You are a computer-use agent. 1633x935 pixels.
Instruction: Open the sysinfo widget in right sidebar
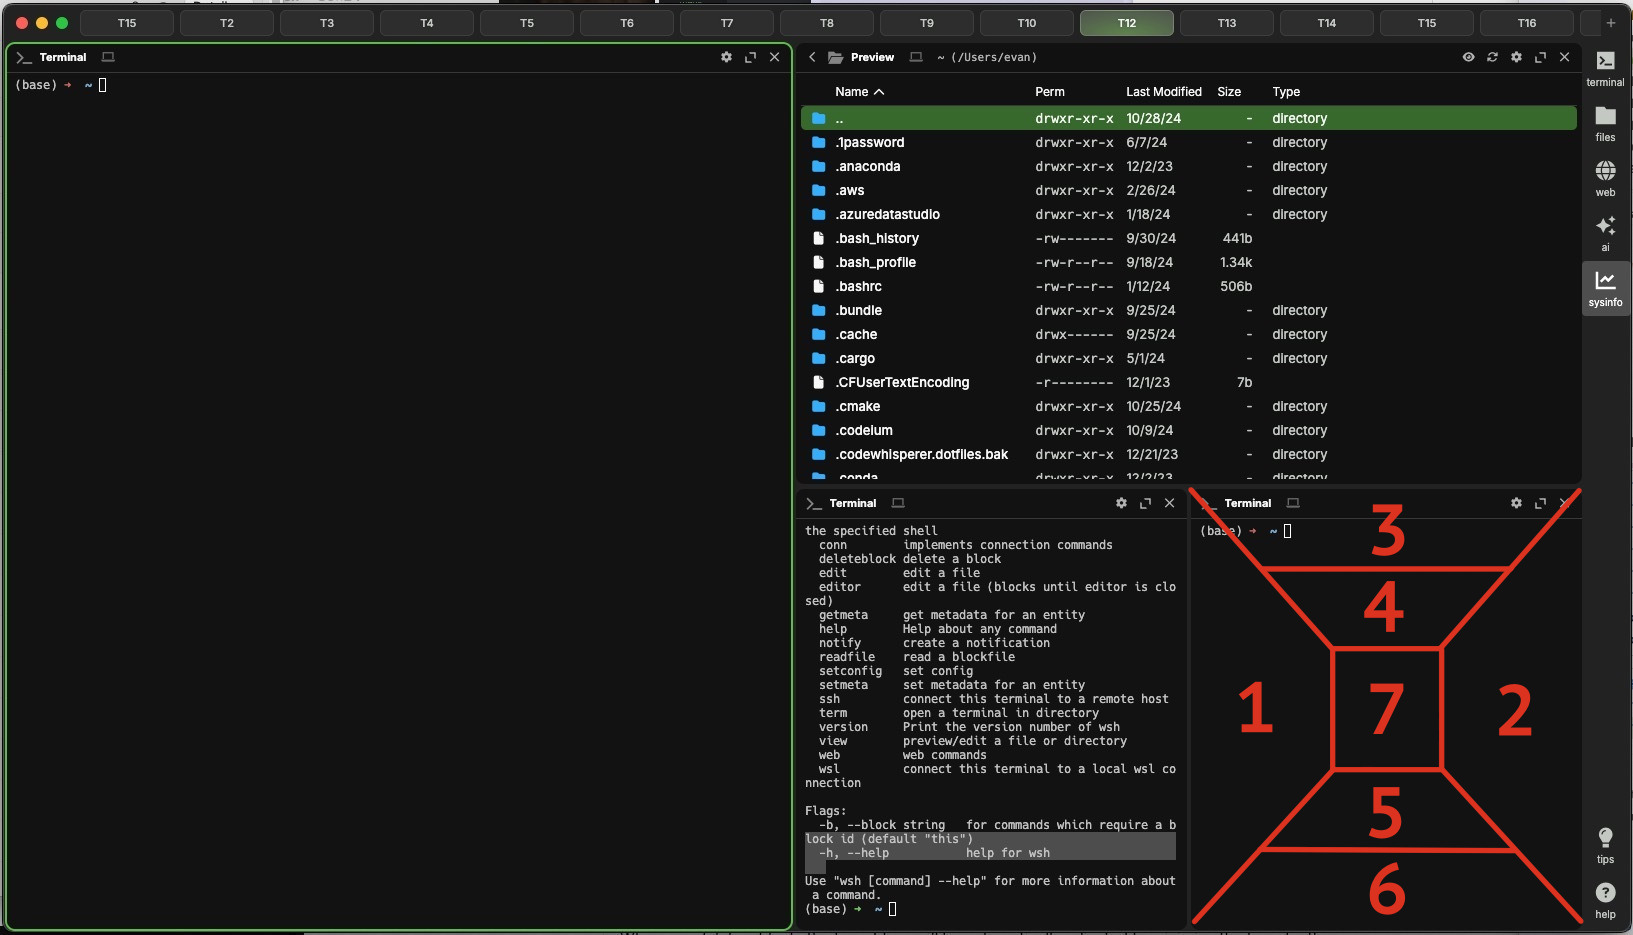coord(1605,289)
